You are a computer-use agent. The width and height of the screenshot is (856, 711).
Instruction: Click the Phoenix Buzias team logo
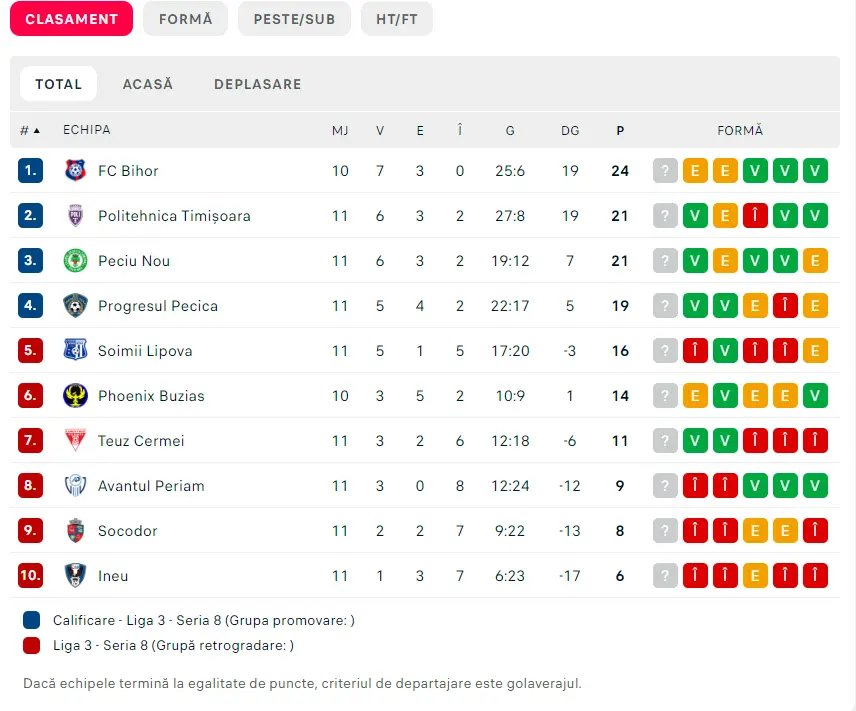click(x=75, y=396)
